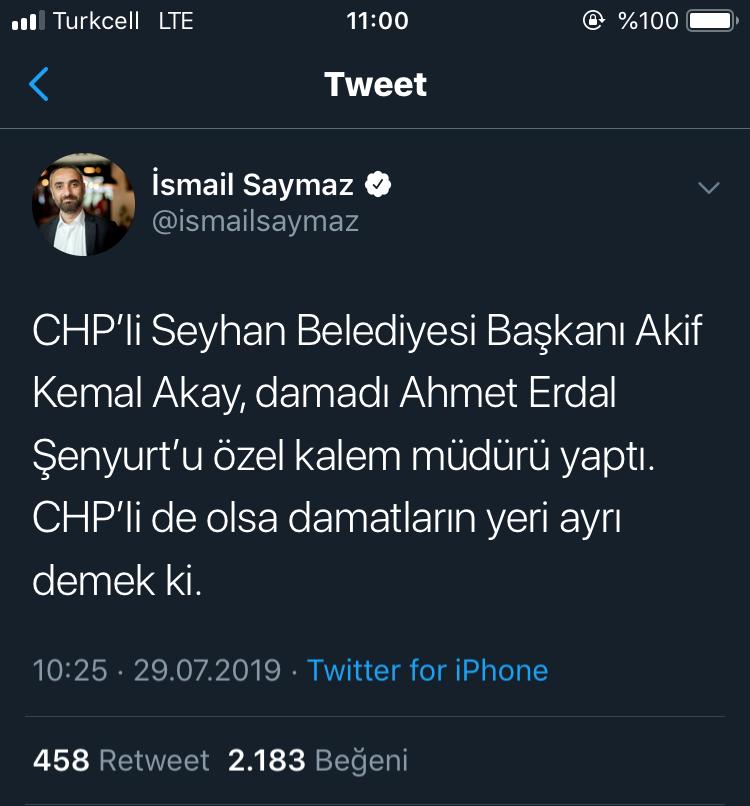Tap İsmail Saymaz profile avatar
750x806 pixels.
tap(84, 204)
